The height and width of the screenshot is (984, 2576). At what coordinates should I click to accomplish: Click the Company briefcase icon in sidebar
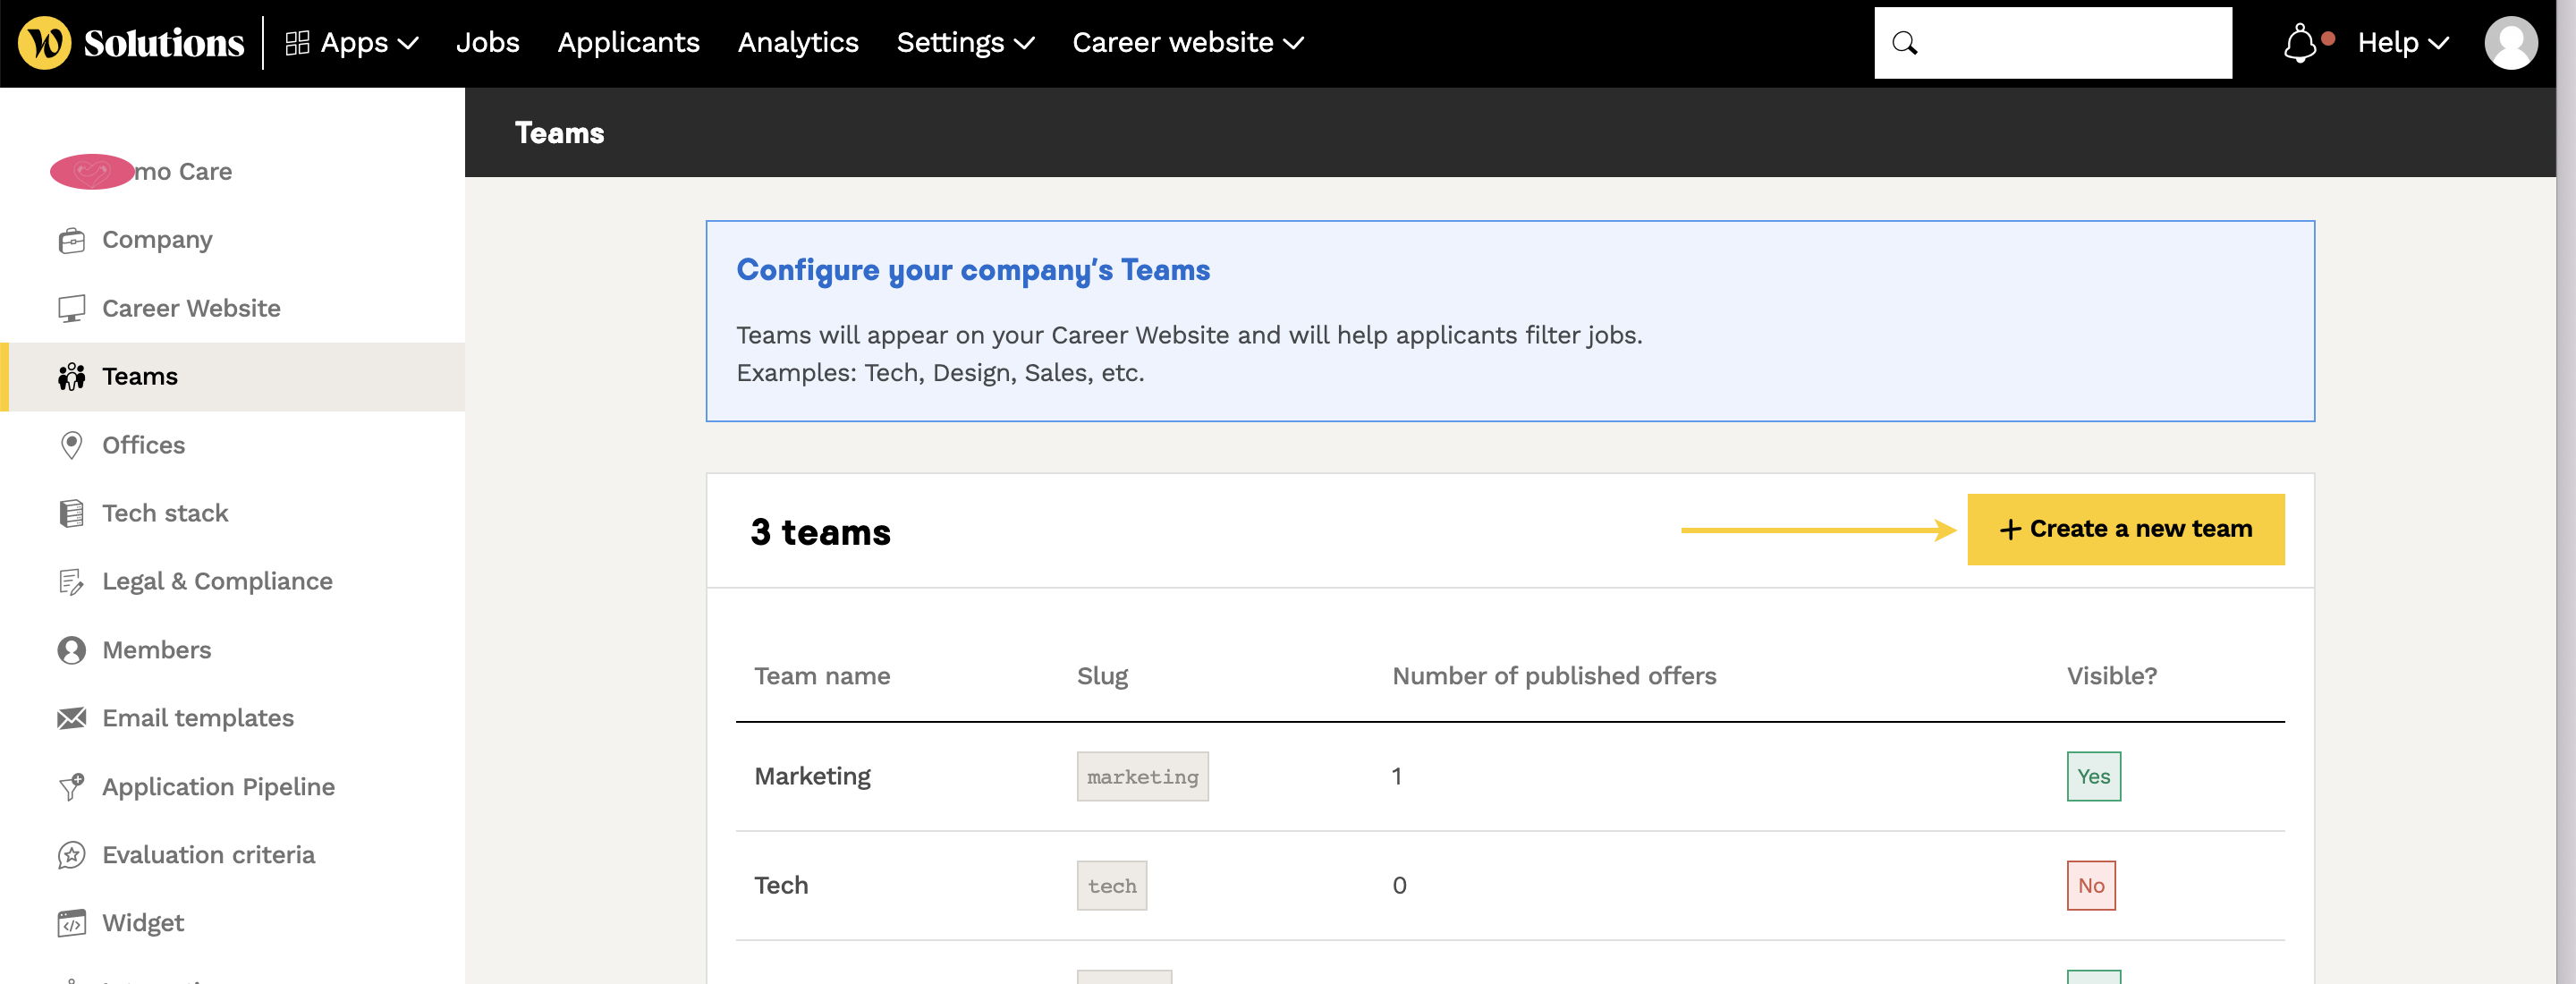(71, 240)
